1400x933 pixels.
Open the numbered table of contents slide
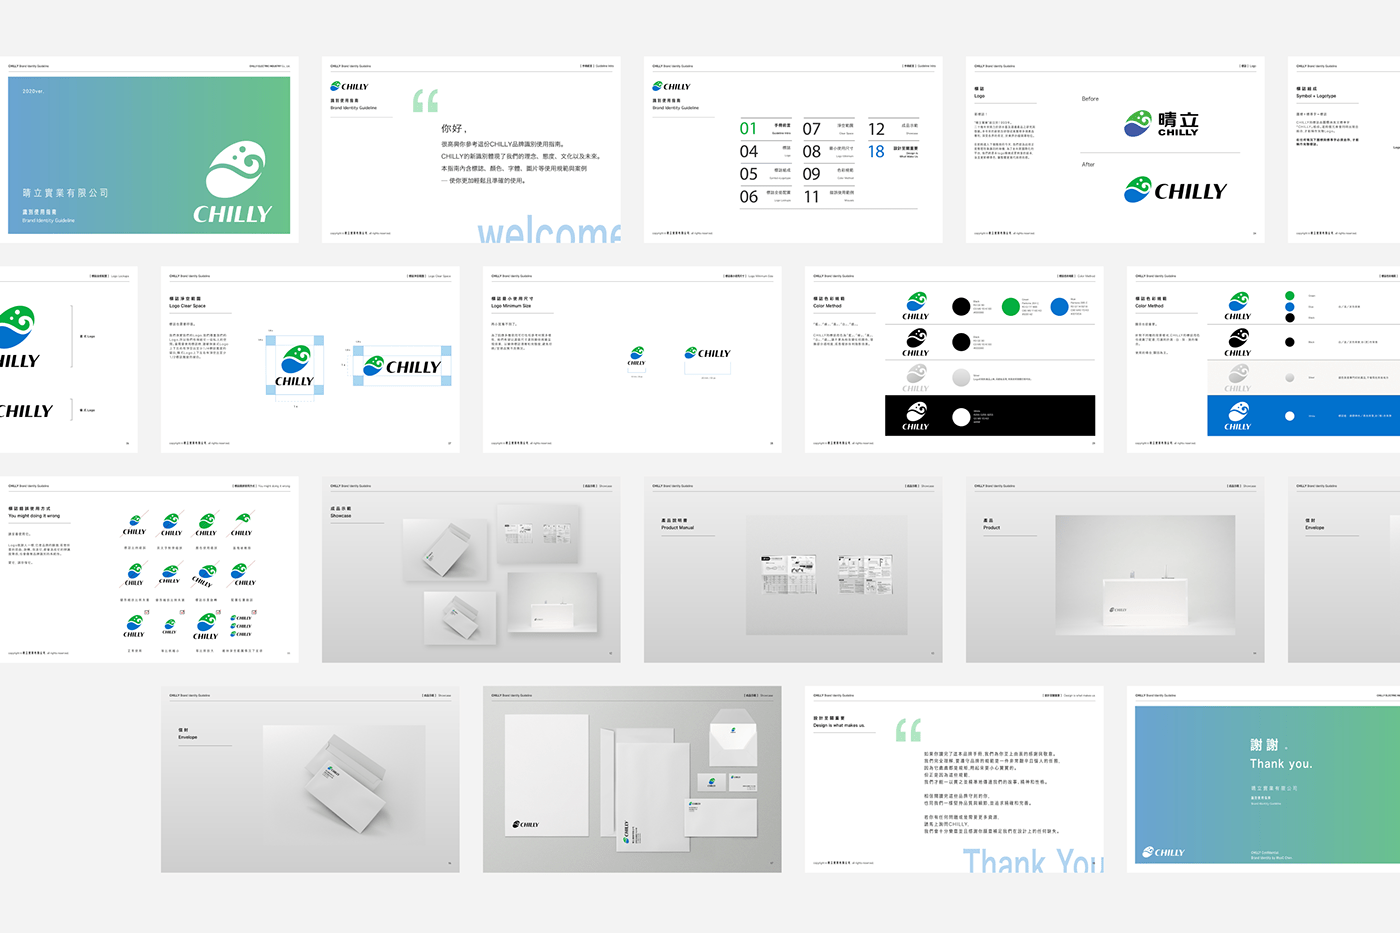793,149
